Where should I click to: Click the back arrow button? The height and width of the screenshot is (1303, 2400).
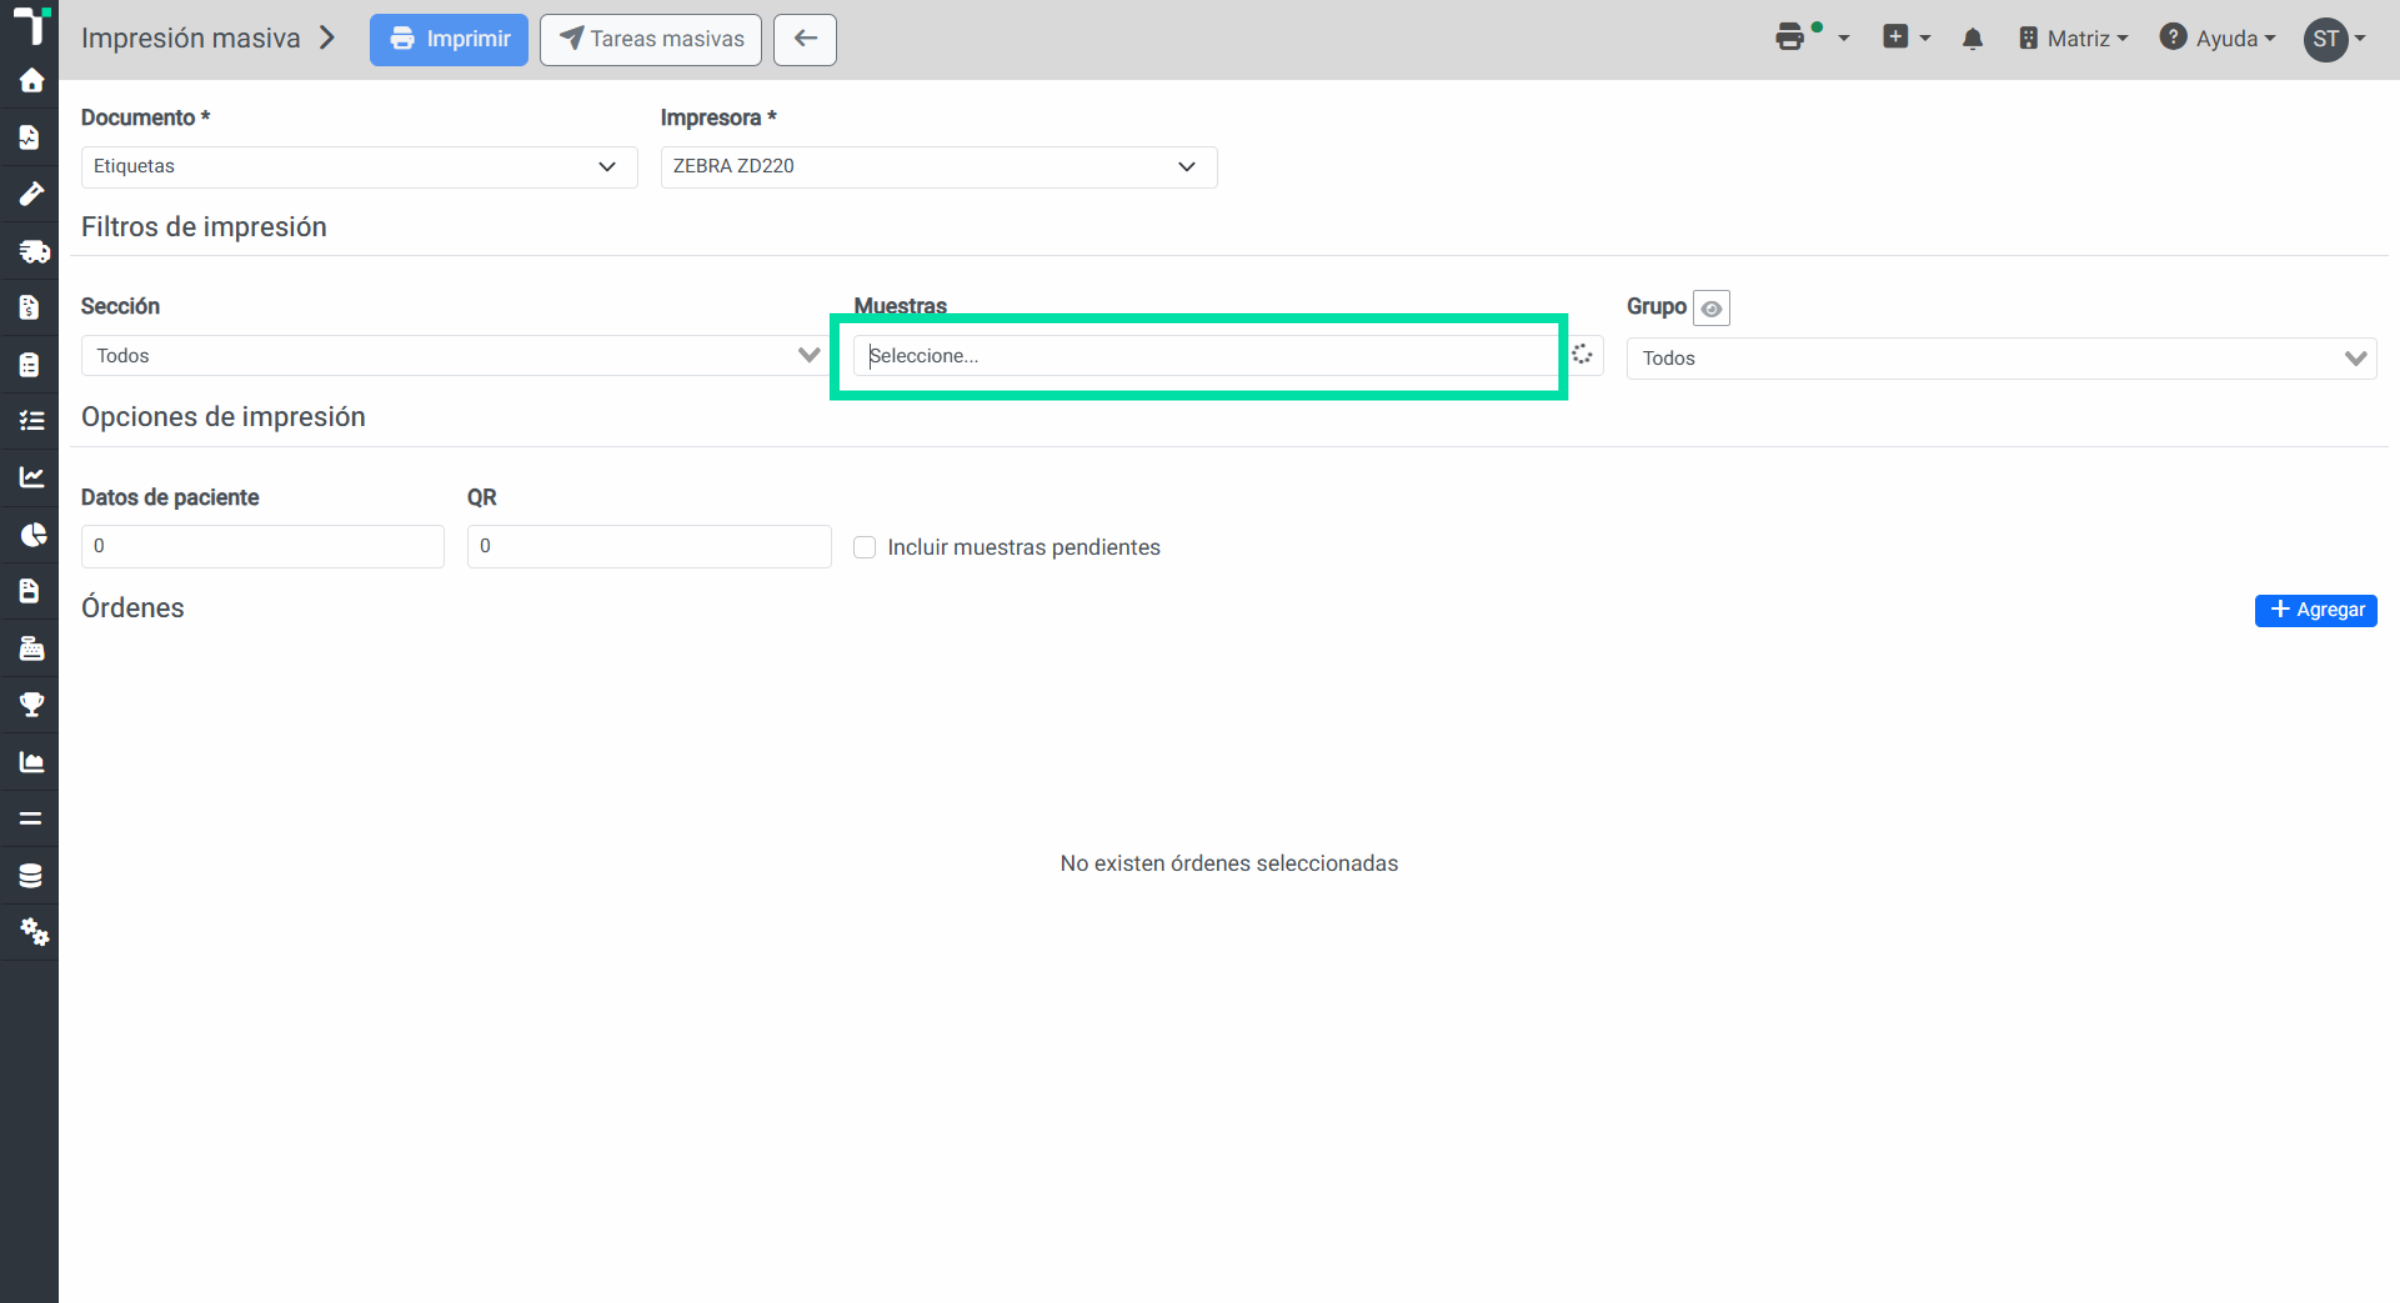pos(805,39)
